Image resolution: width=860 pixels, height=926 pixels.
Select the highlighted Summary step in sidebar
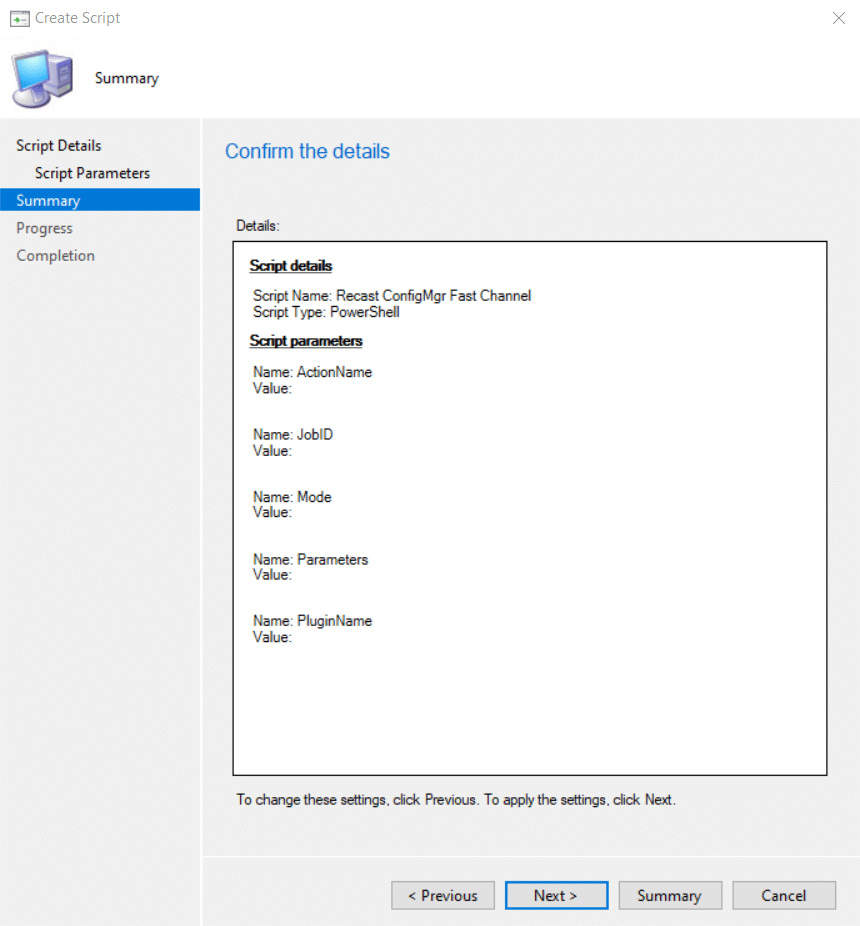click(48, 201)
